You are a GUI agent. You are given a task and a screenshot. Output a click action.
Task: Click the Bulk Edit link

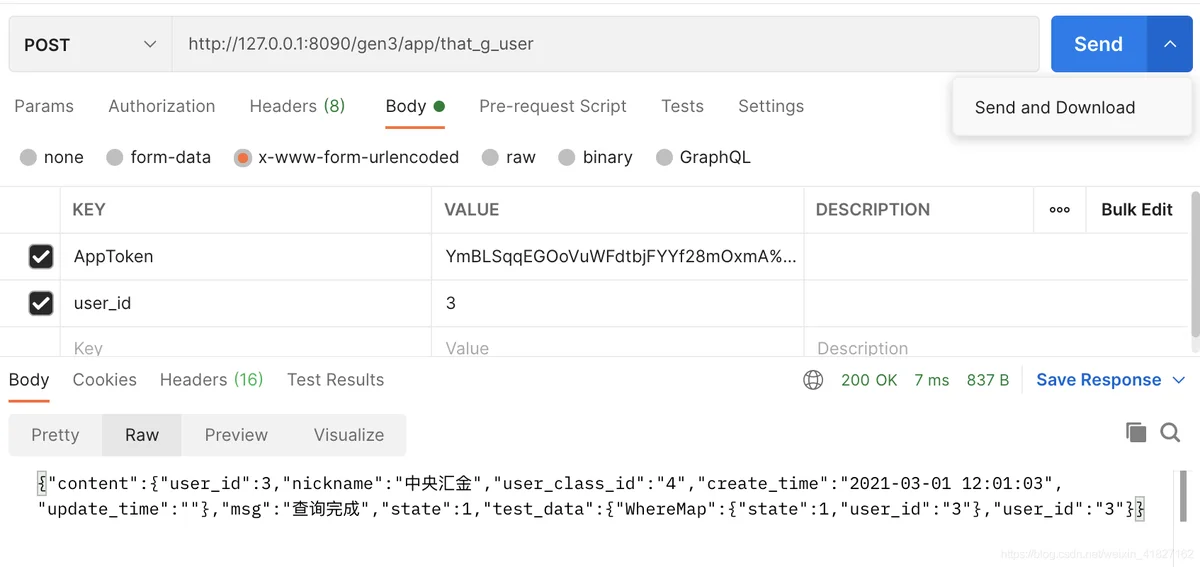1136,210
